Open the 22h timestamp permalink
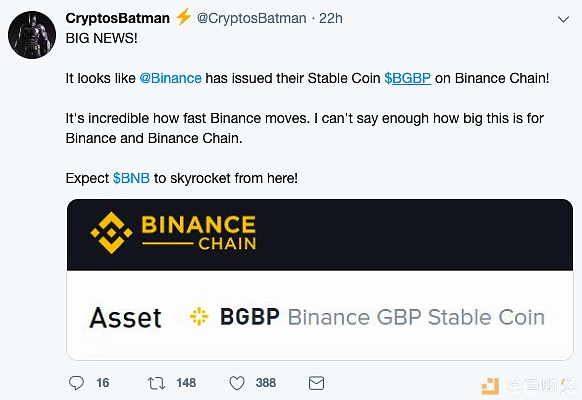The image size is (582, 400). tap(331, 18)
